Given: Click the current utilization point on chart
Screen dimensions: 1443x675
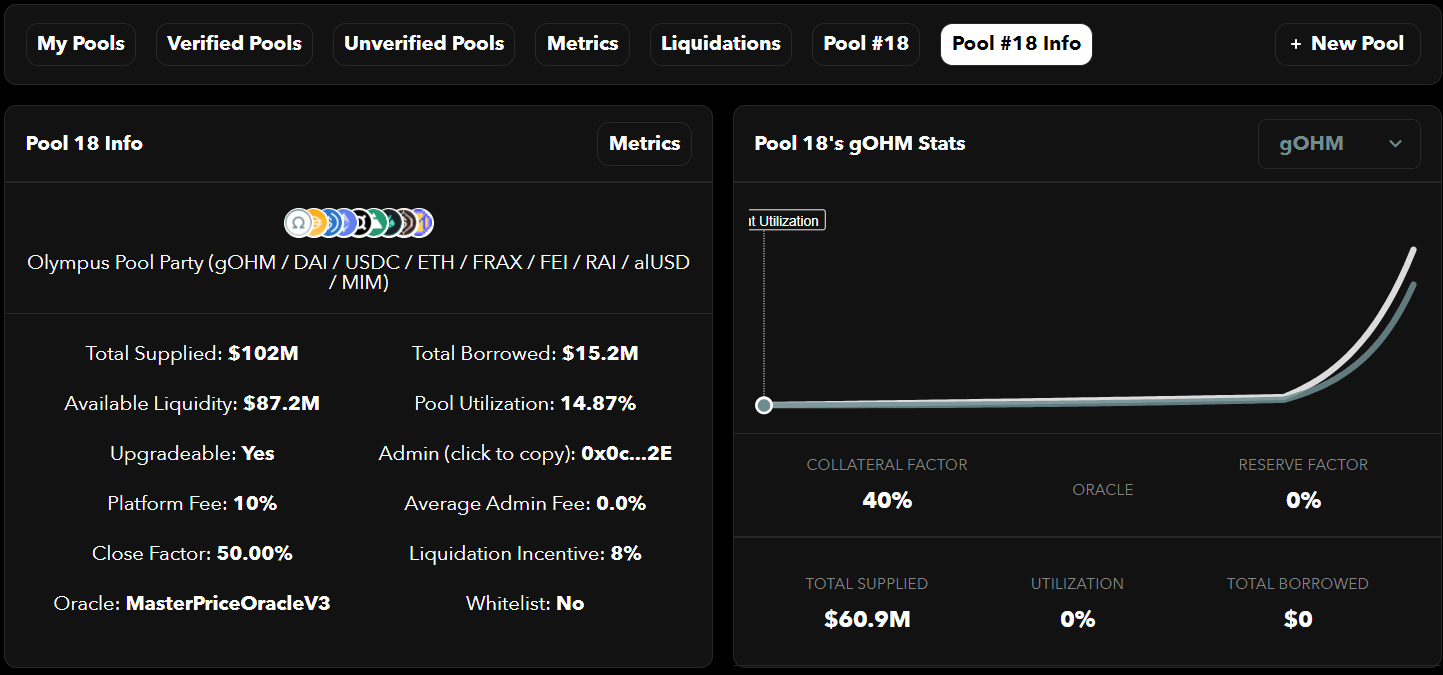Looking at the screenshot, I should [x=764, y=405].
